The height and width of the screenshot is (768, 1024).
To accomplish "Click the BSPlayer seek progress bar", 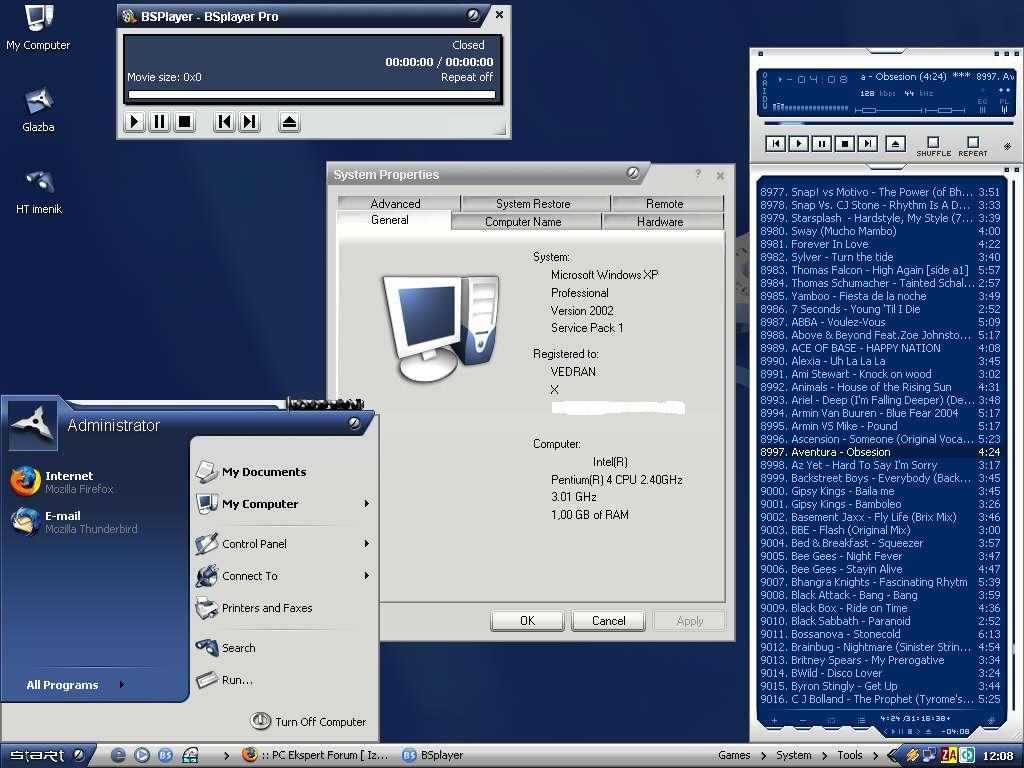I will [x=311, y=96].
